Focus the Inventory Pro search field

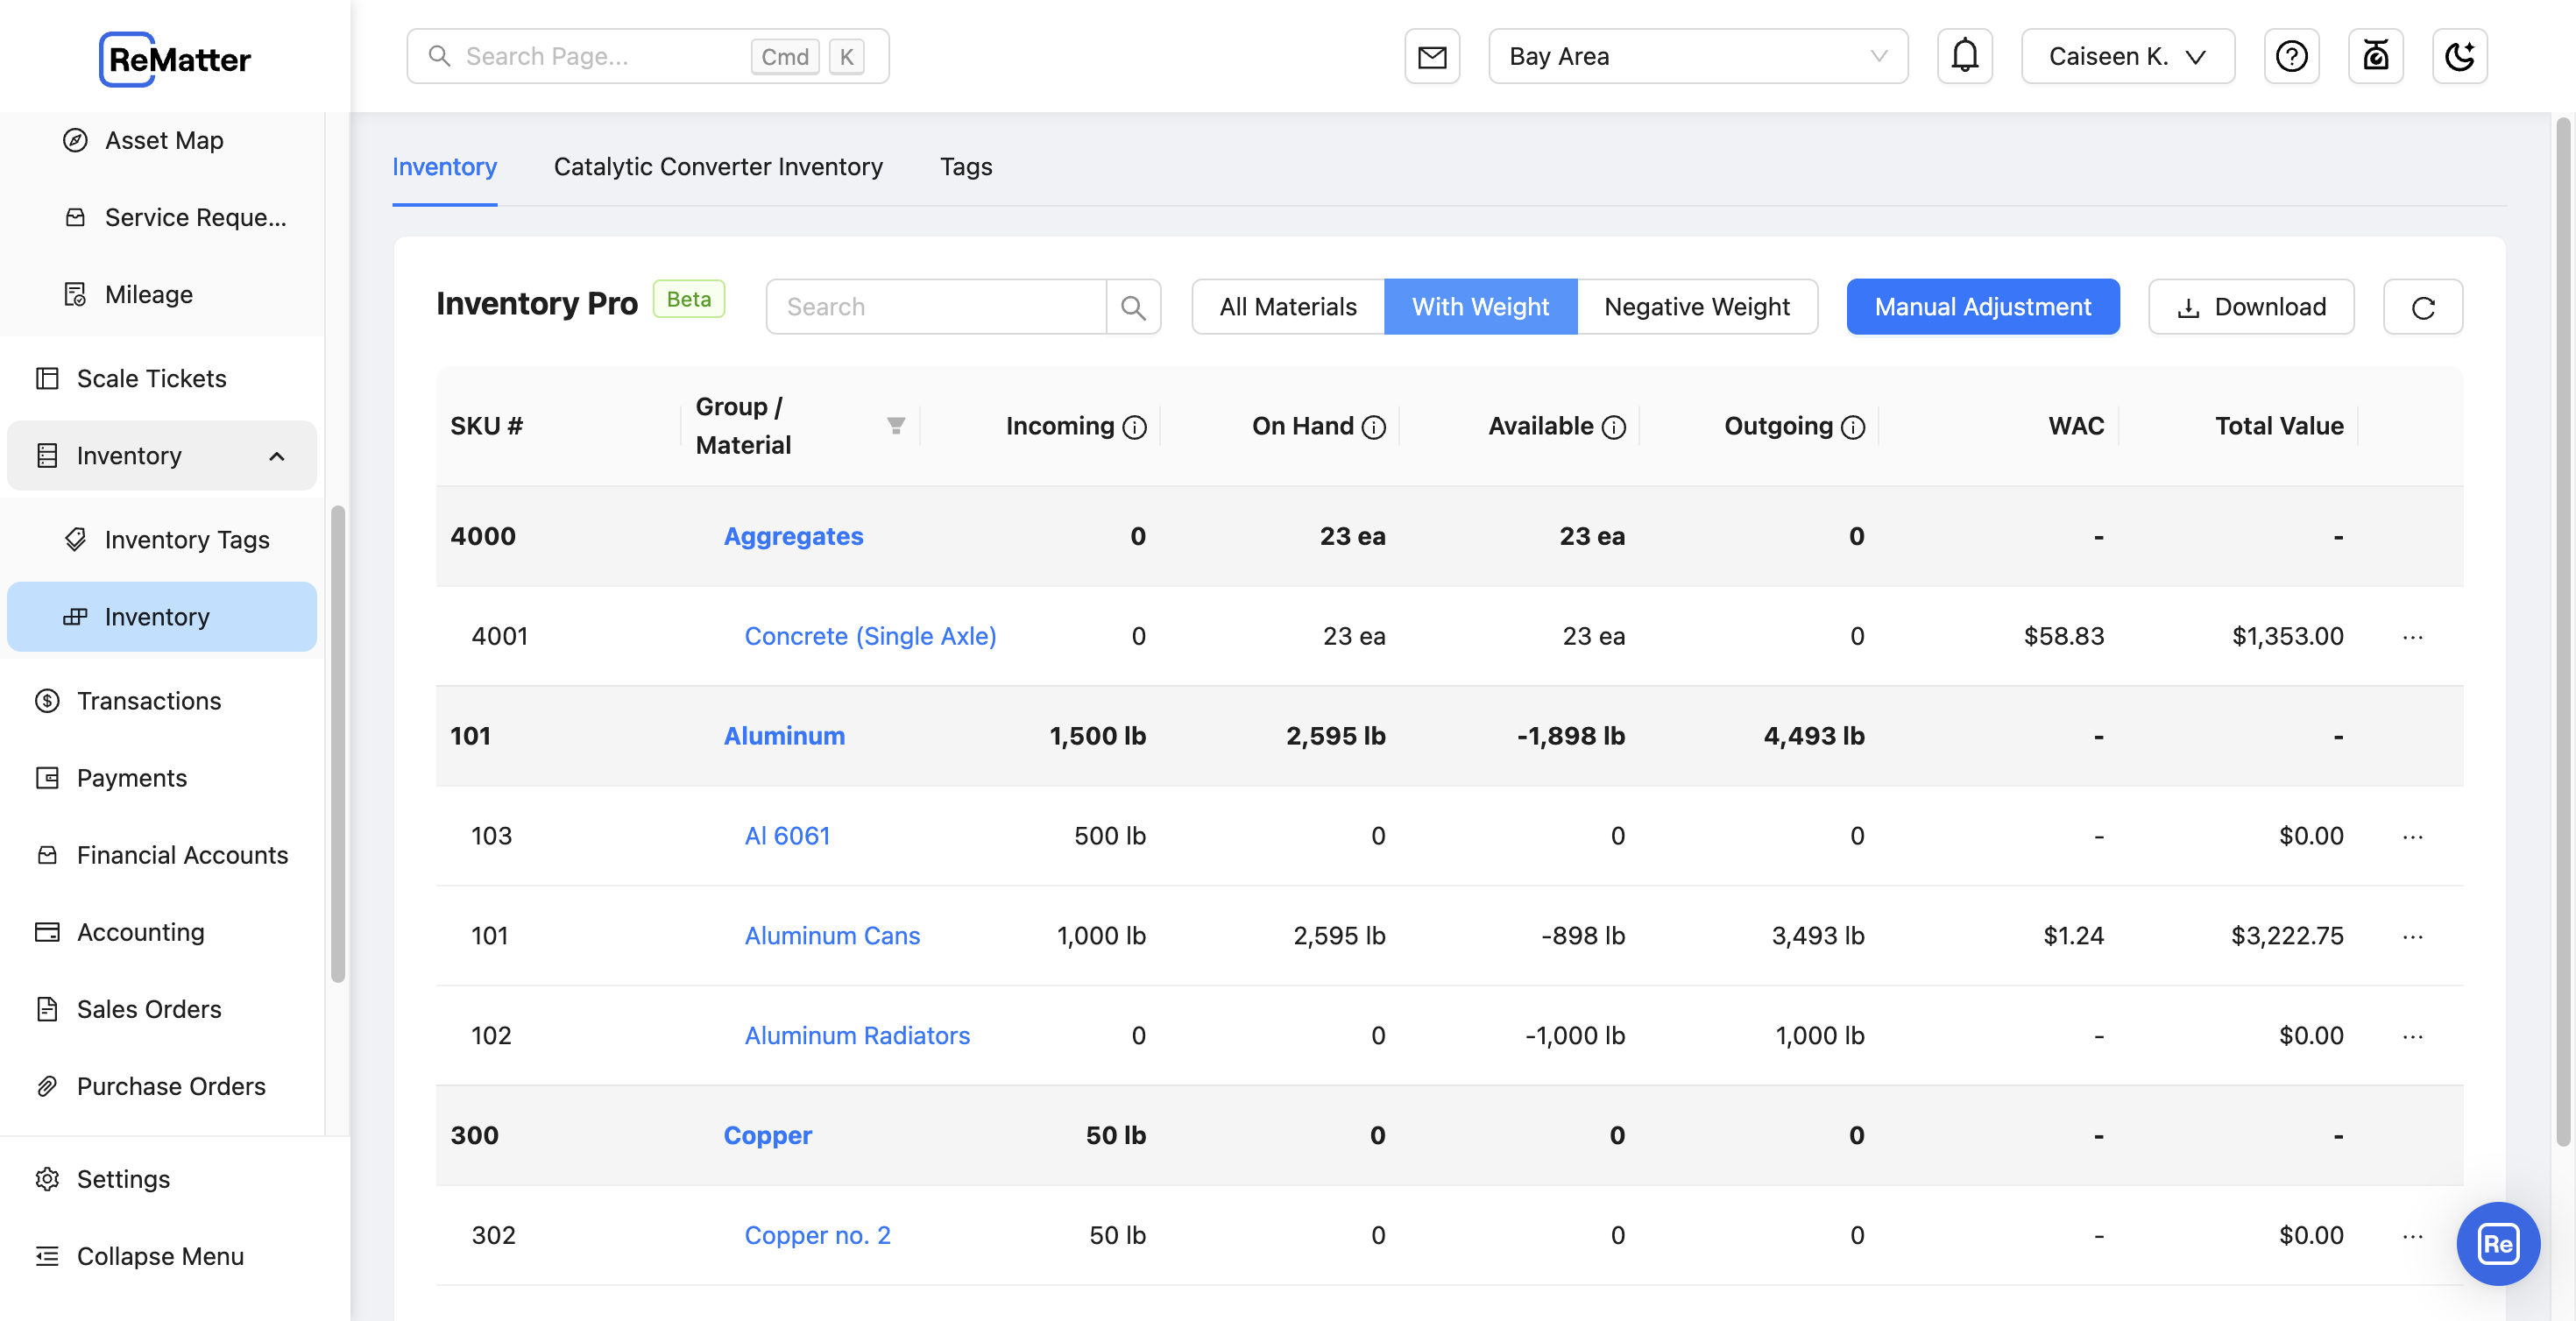936,307
